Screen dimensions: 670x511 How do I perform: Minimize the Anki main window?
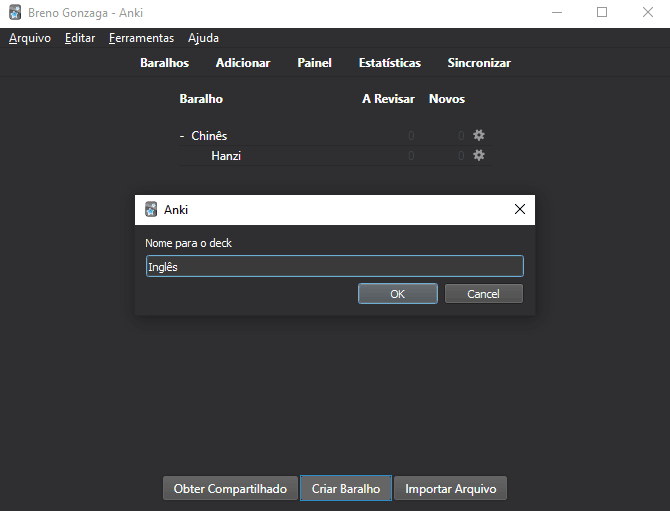557,12
